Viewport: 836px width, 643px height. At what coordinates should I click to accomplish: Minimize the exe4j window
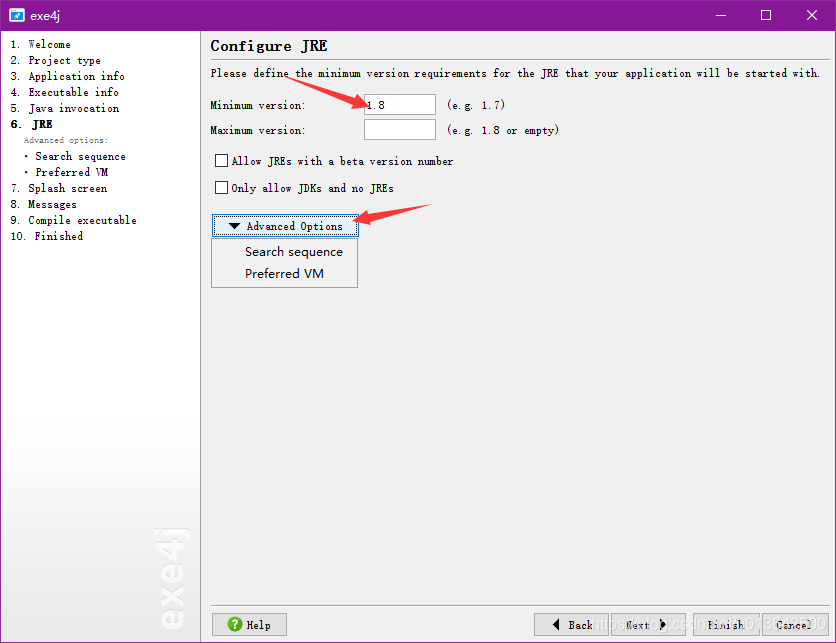[721, 15]
